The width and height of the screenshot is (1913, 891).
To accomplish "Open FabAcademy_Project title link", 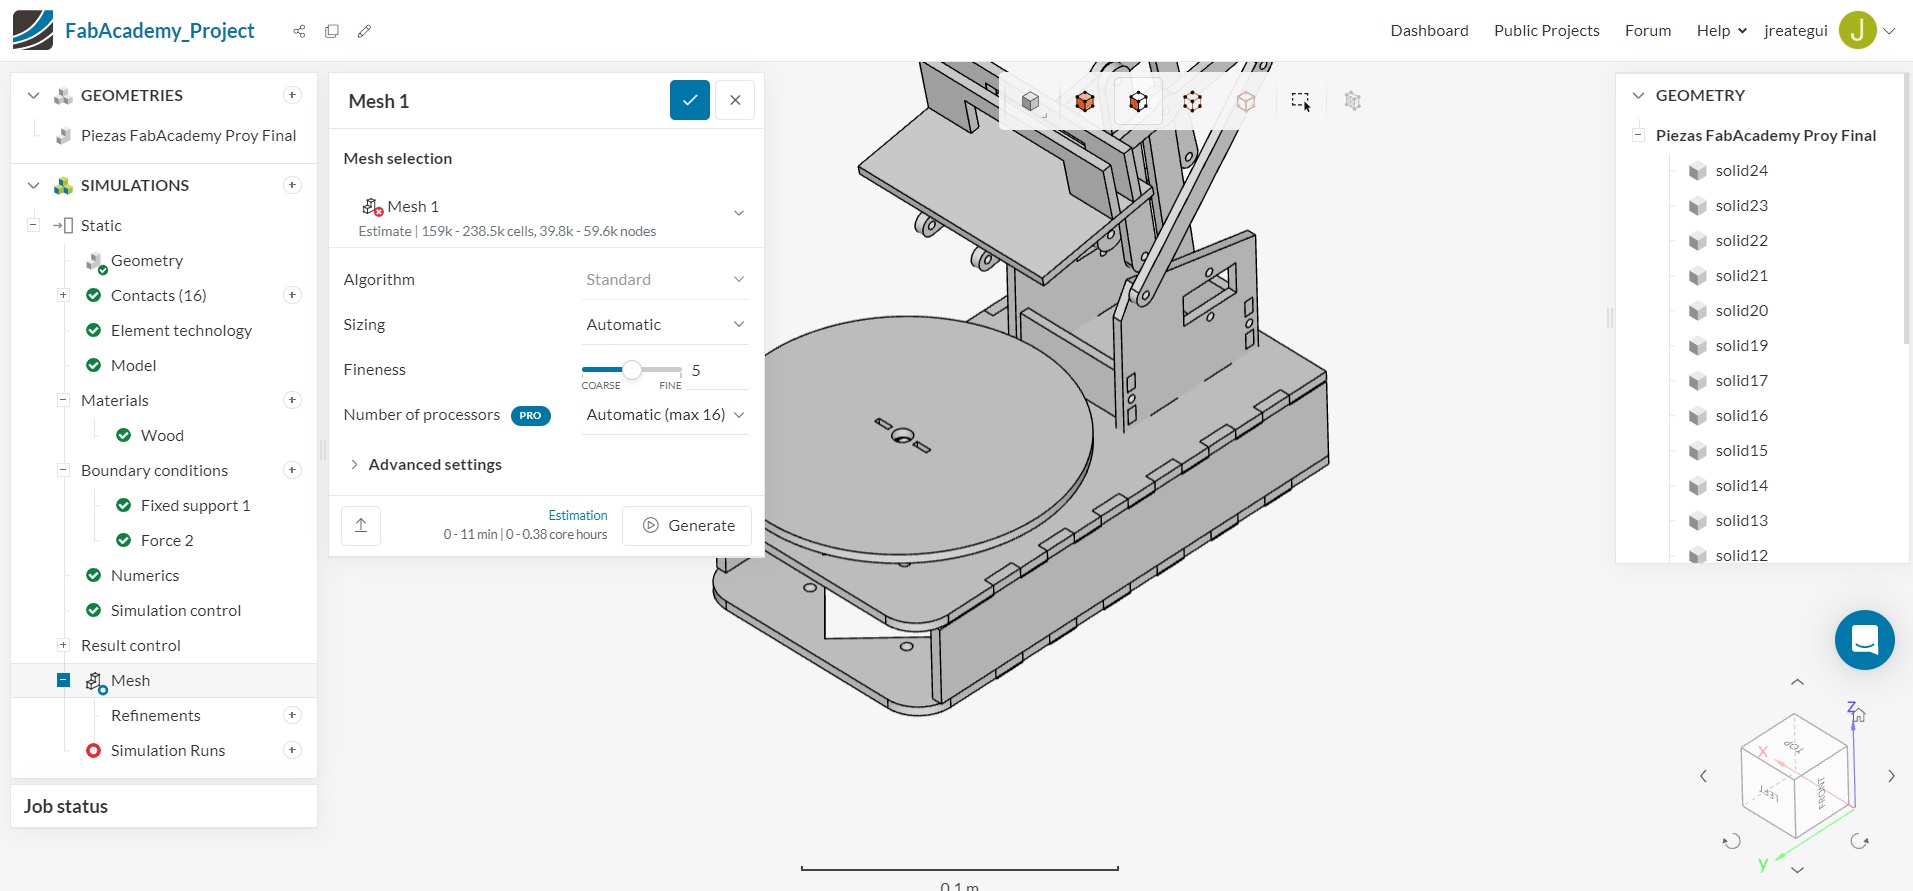I will coord(159,30).
